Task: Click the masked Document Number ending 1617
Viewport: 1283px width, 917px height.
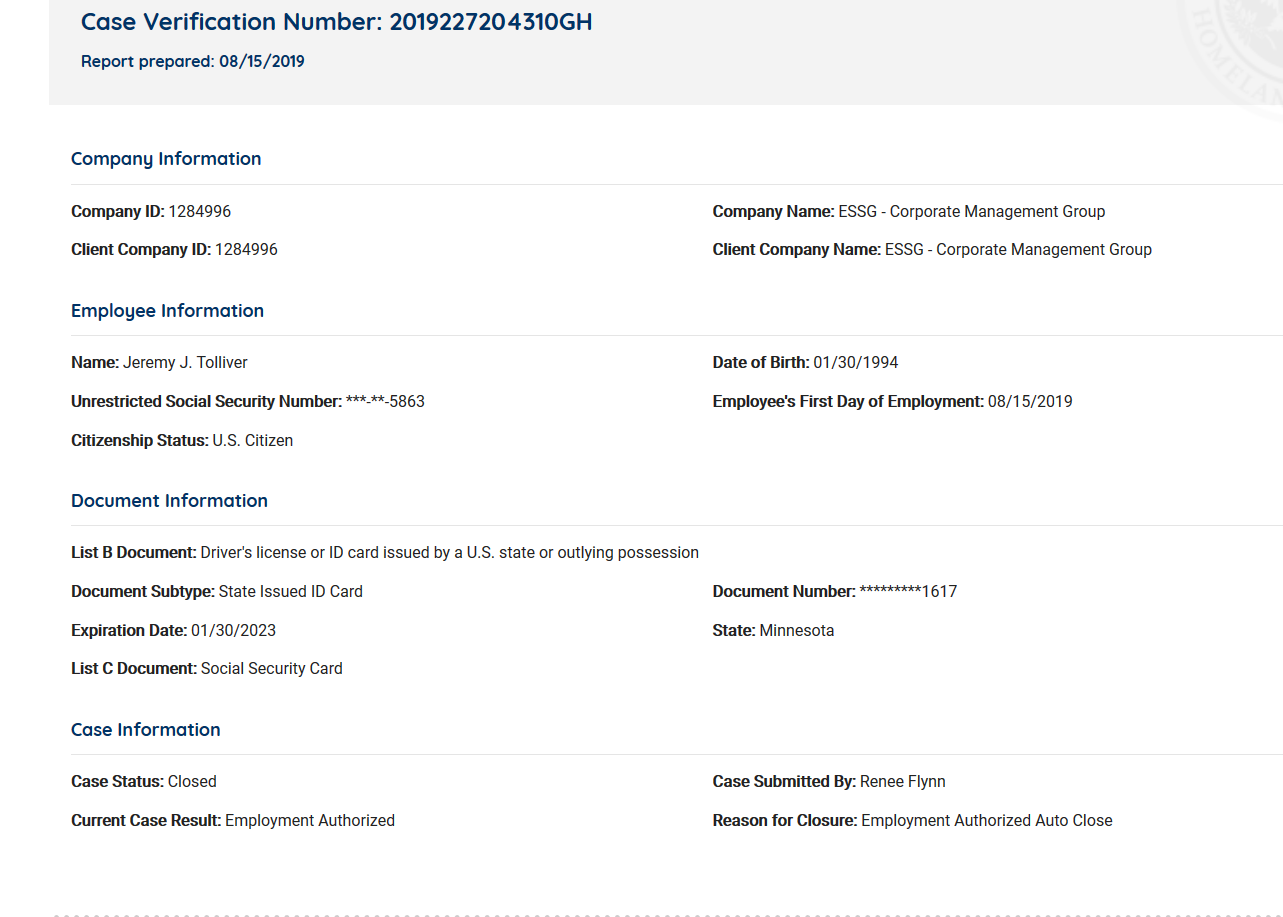Action: [x=908, y=592]
